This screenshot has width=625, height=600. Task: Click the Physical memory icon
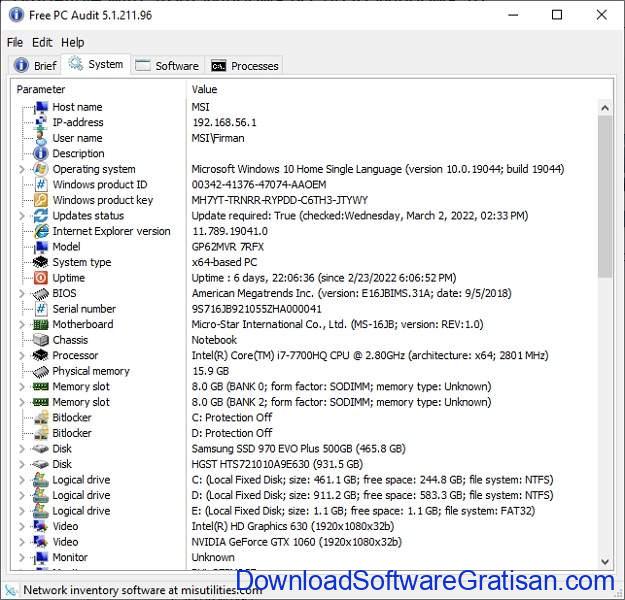41,372
